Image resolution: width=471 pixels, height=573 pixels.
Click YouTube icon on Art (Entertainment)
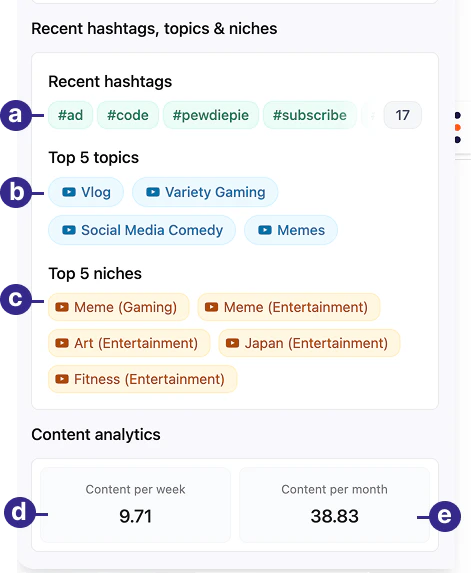tap(62, 343)
